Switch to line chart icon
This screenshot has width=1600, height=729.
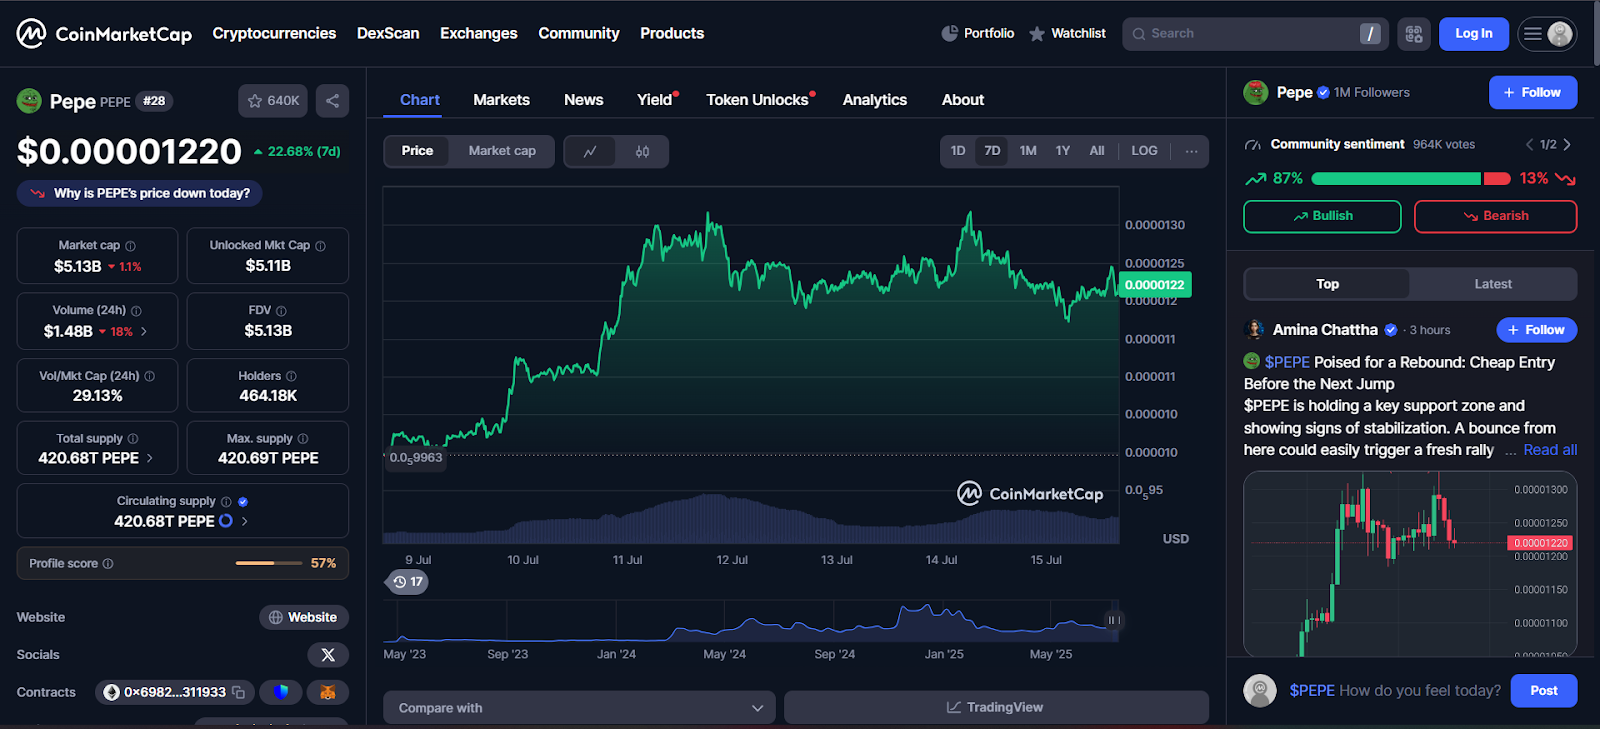click(590, 151)
